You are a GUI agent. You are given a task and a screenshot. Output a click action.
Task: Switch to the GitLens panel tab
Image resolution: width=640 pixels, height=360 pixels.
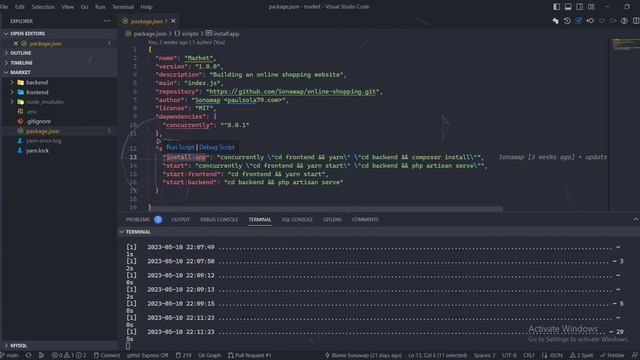tap(332, 220)
